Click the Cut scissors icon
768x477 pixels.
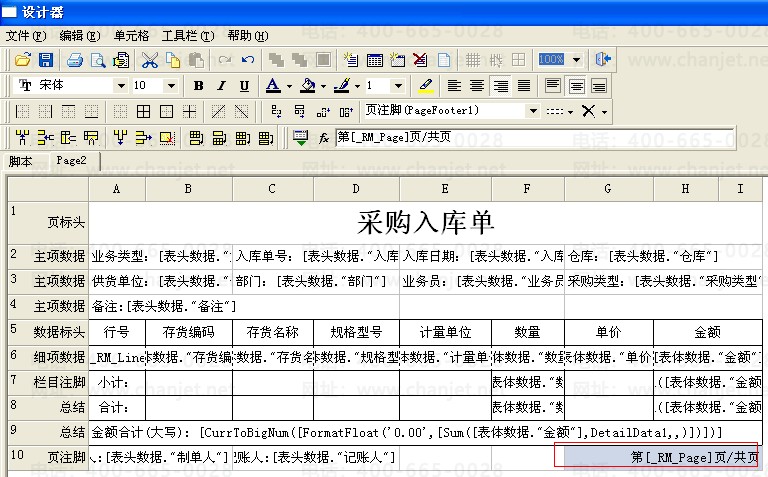pyautogui.click(x=149, y=60)
